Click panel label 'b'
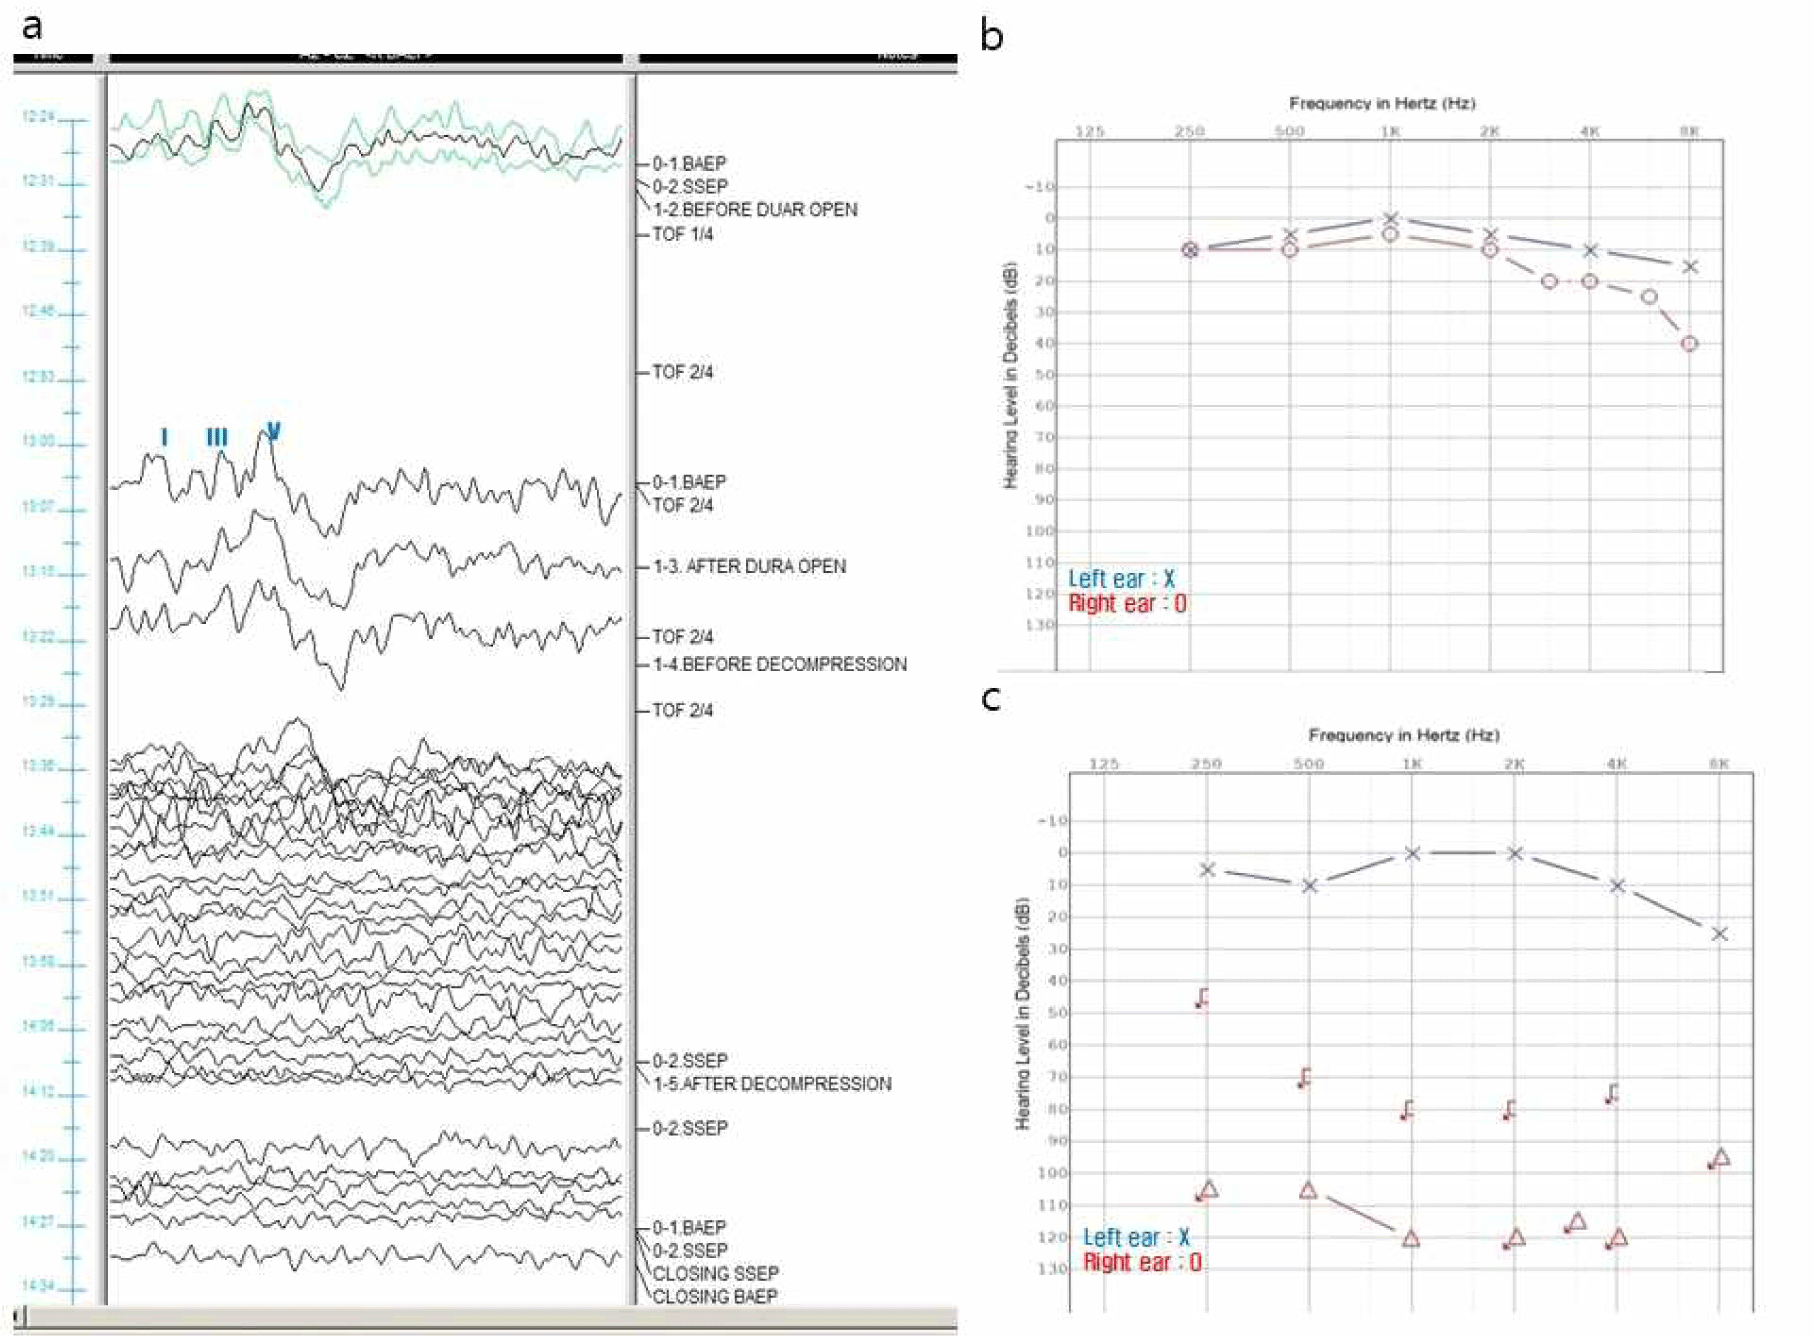 pyautogui.click(x=992, y=37)
